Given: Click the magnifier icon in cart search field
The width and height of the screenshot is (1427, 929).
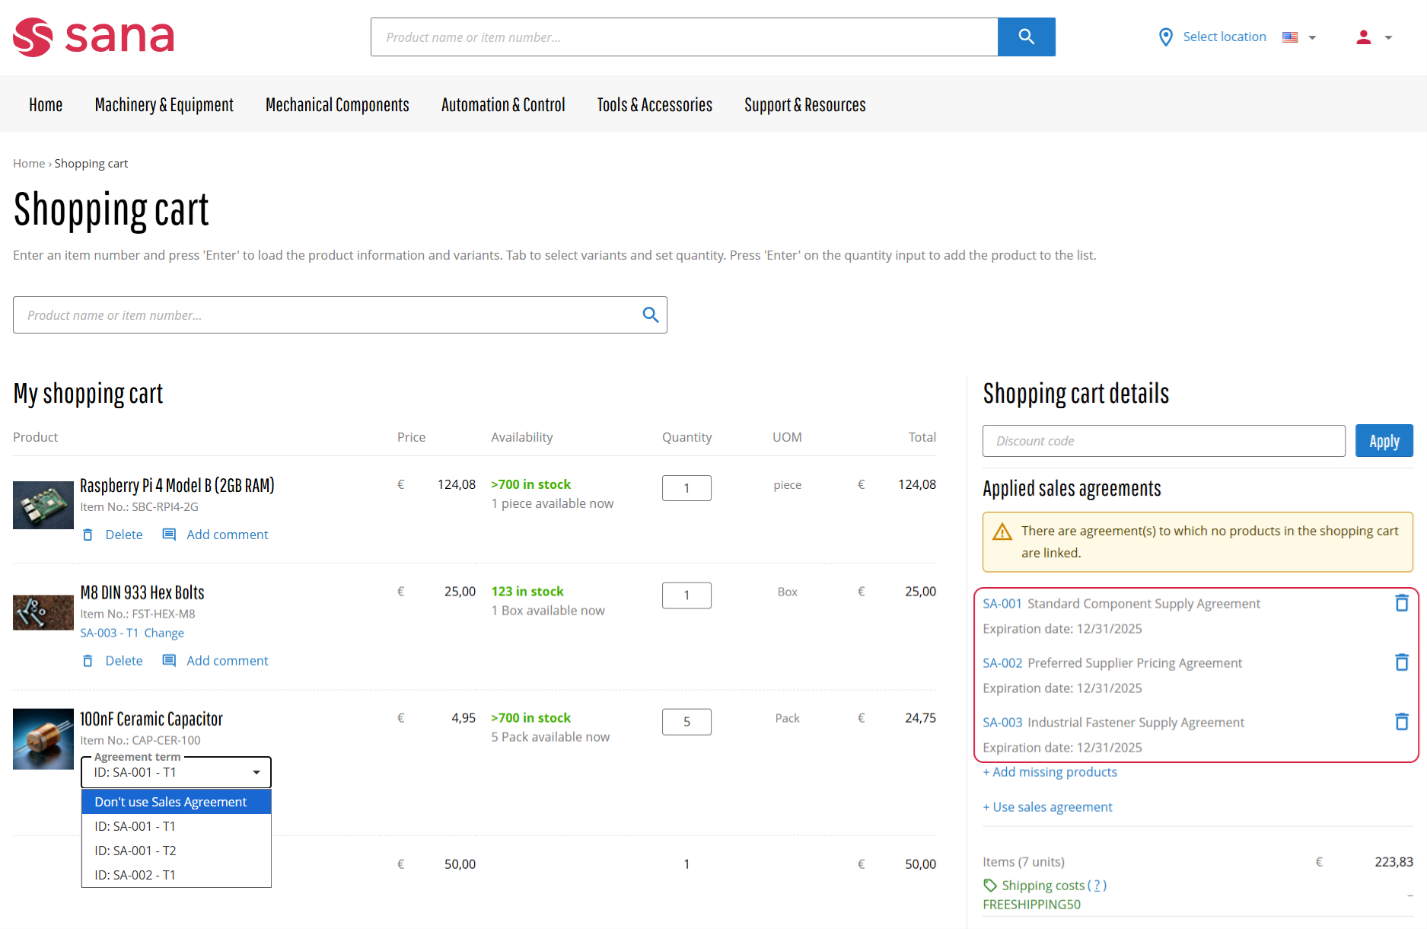Looking at the screenshot, I should click(650, 315).
